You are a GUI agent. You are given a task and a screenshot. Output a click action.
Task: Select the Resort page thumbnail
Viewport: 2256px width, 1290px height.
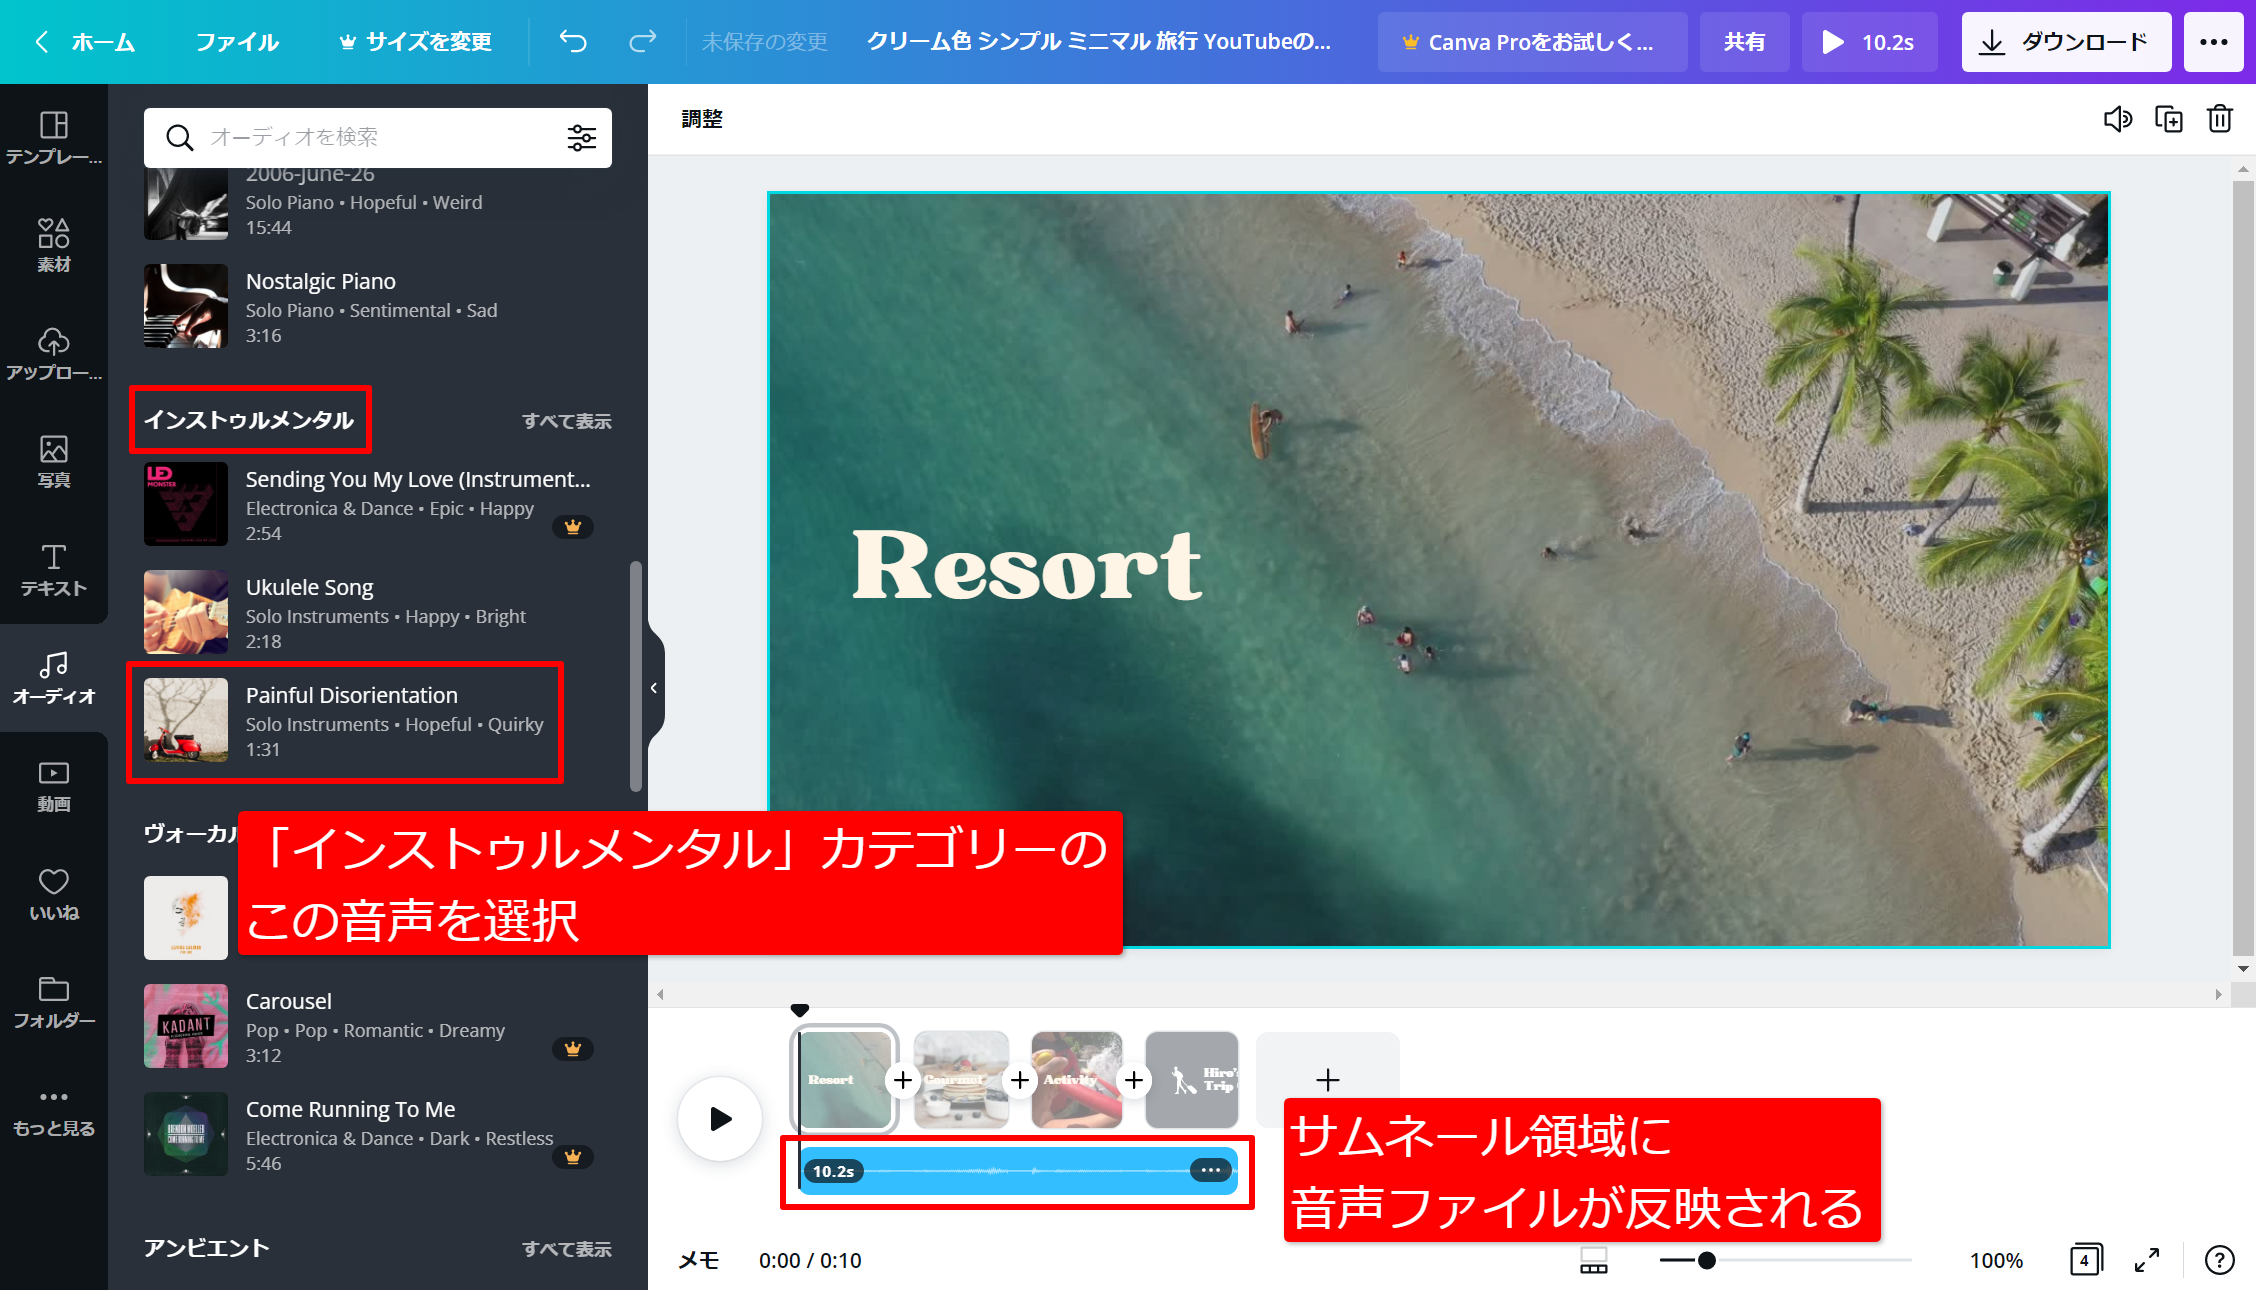(843, 1080)
